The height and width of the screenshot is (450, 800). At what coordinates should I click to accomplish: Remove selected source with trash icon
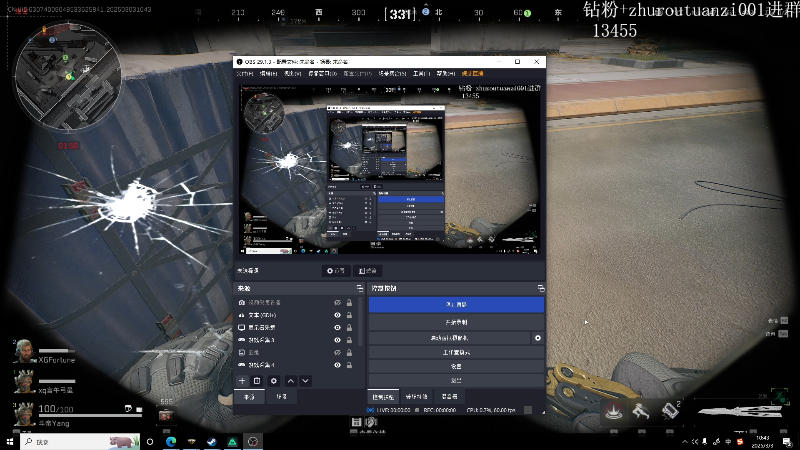click(257, 381)
